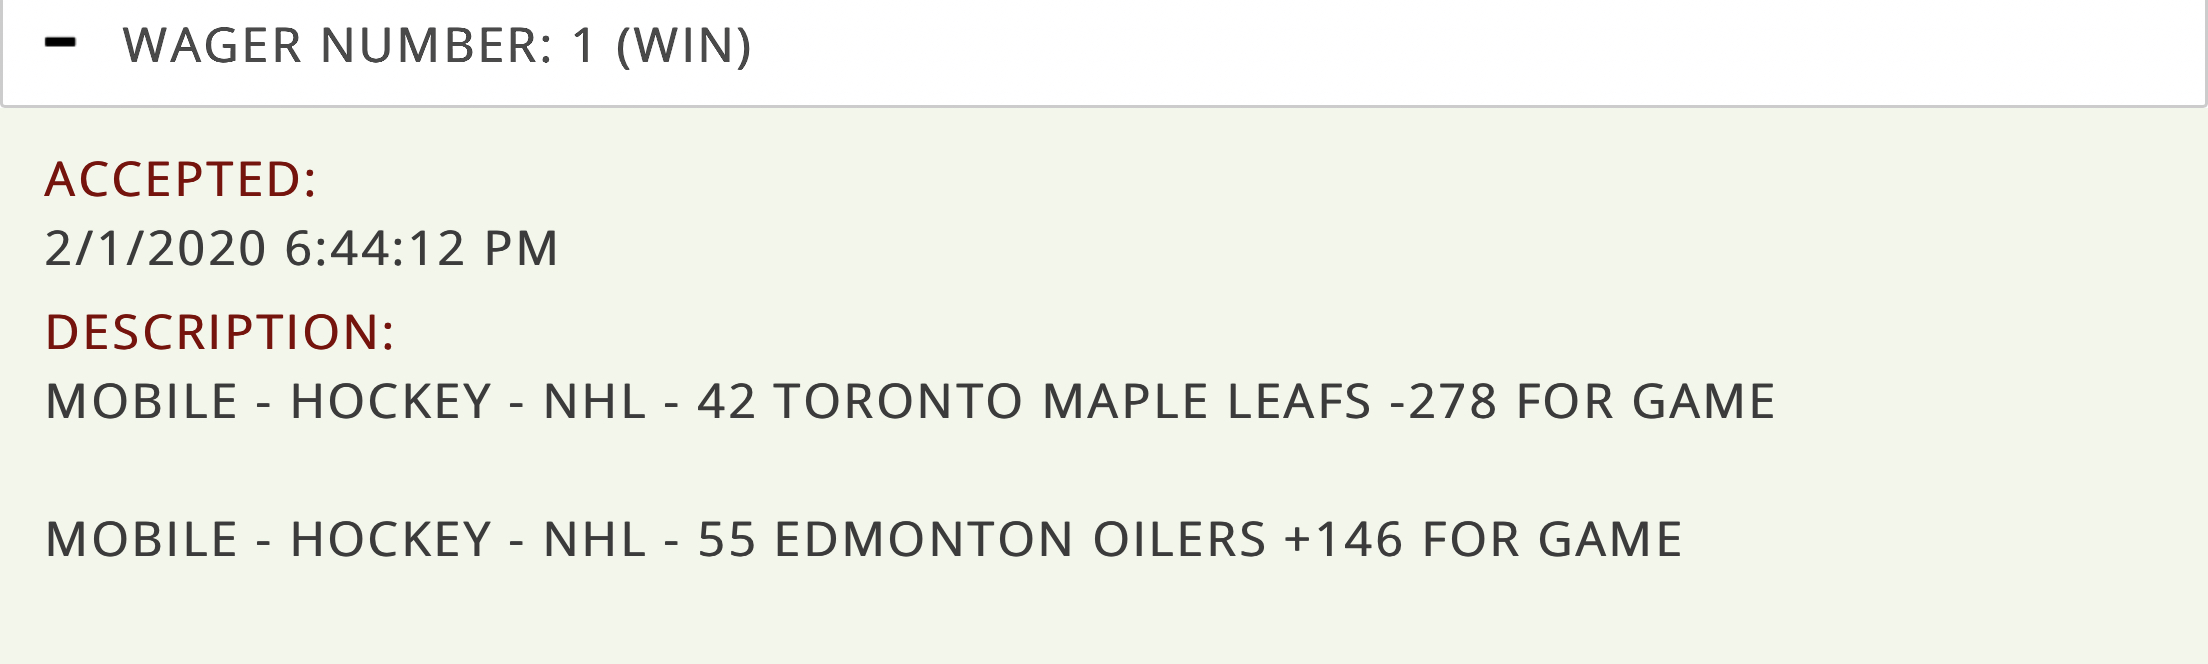Image resolution: width=2208 pixels, height=664 pixels.
Task: Select the TORONTO MAPLE LEAFS team name
Action: pos(1072,402)
